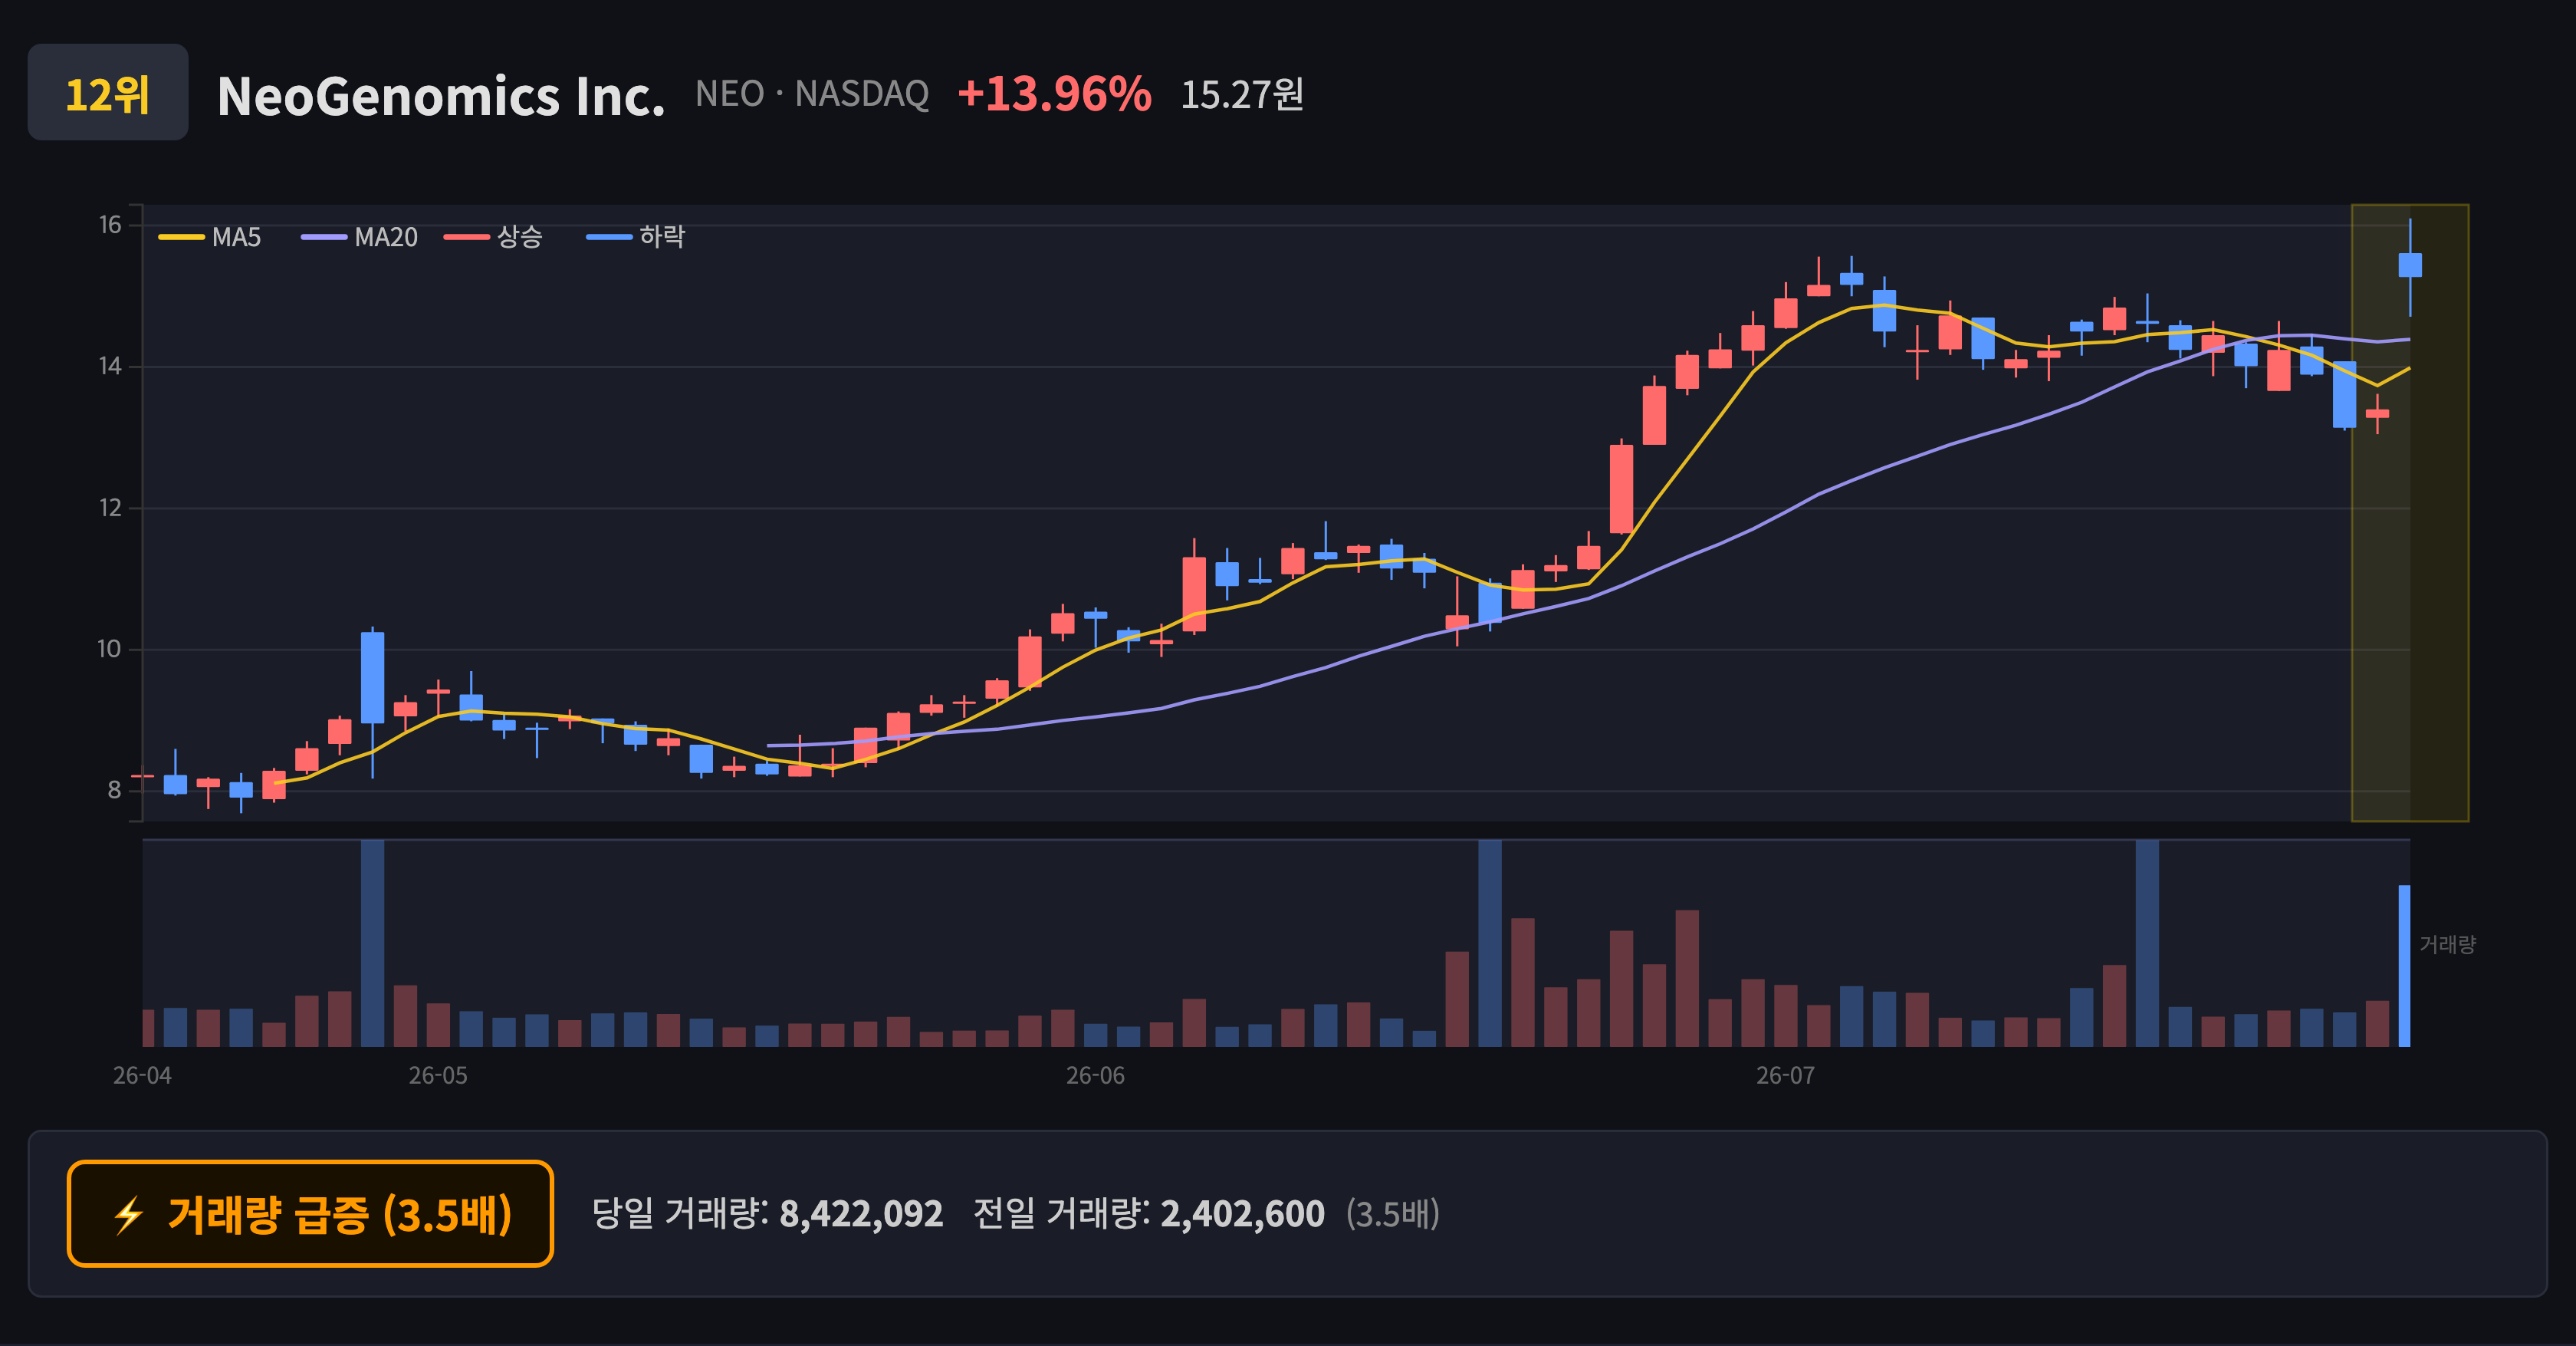The width and height of the screenshot is (2576, 1346).
Task: Toggle the MA20 legend entry
Action: 360,237
